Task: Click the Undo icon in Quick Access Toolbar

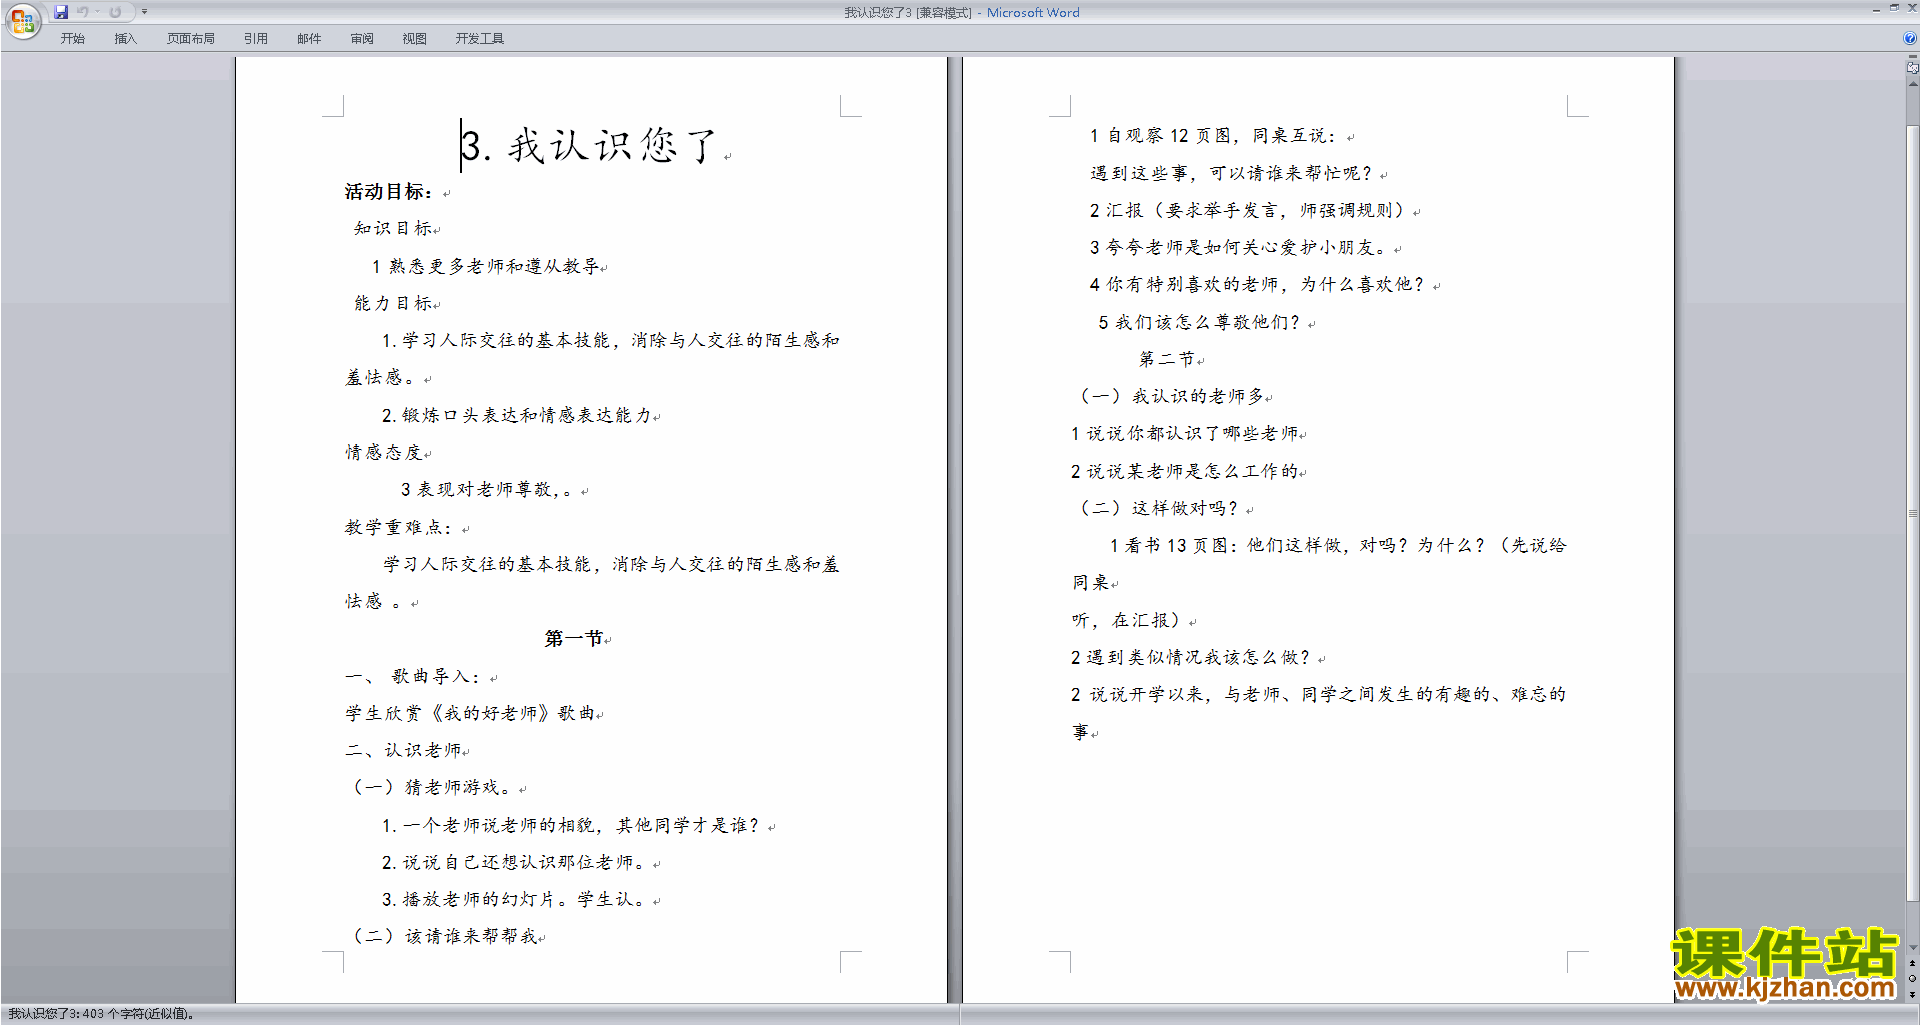Action: [x=82, y=12]
